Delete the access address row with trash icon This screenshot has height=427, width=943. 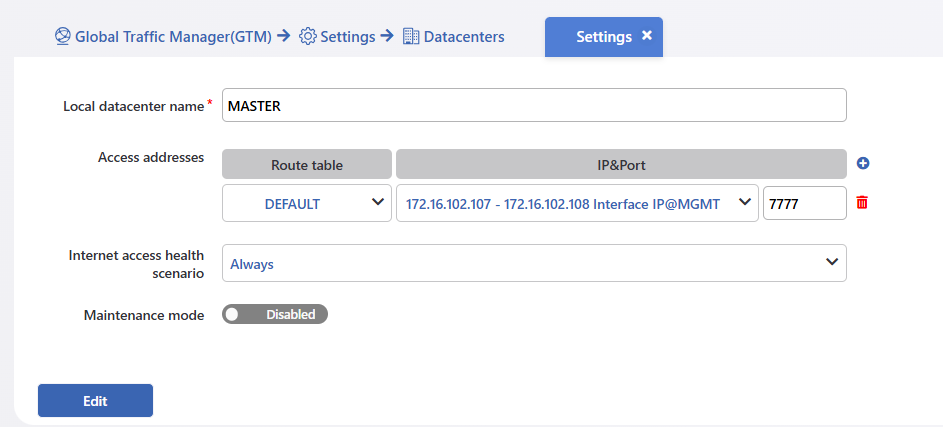point(862,203)
